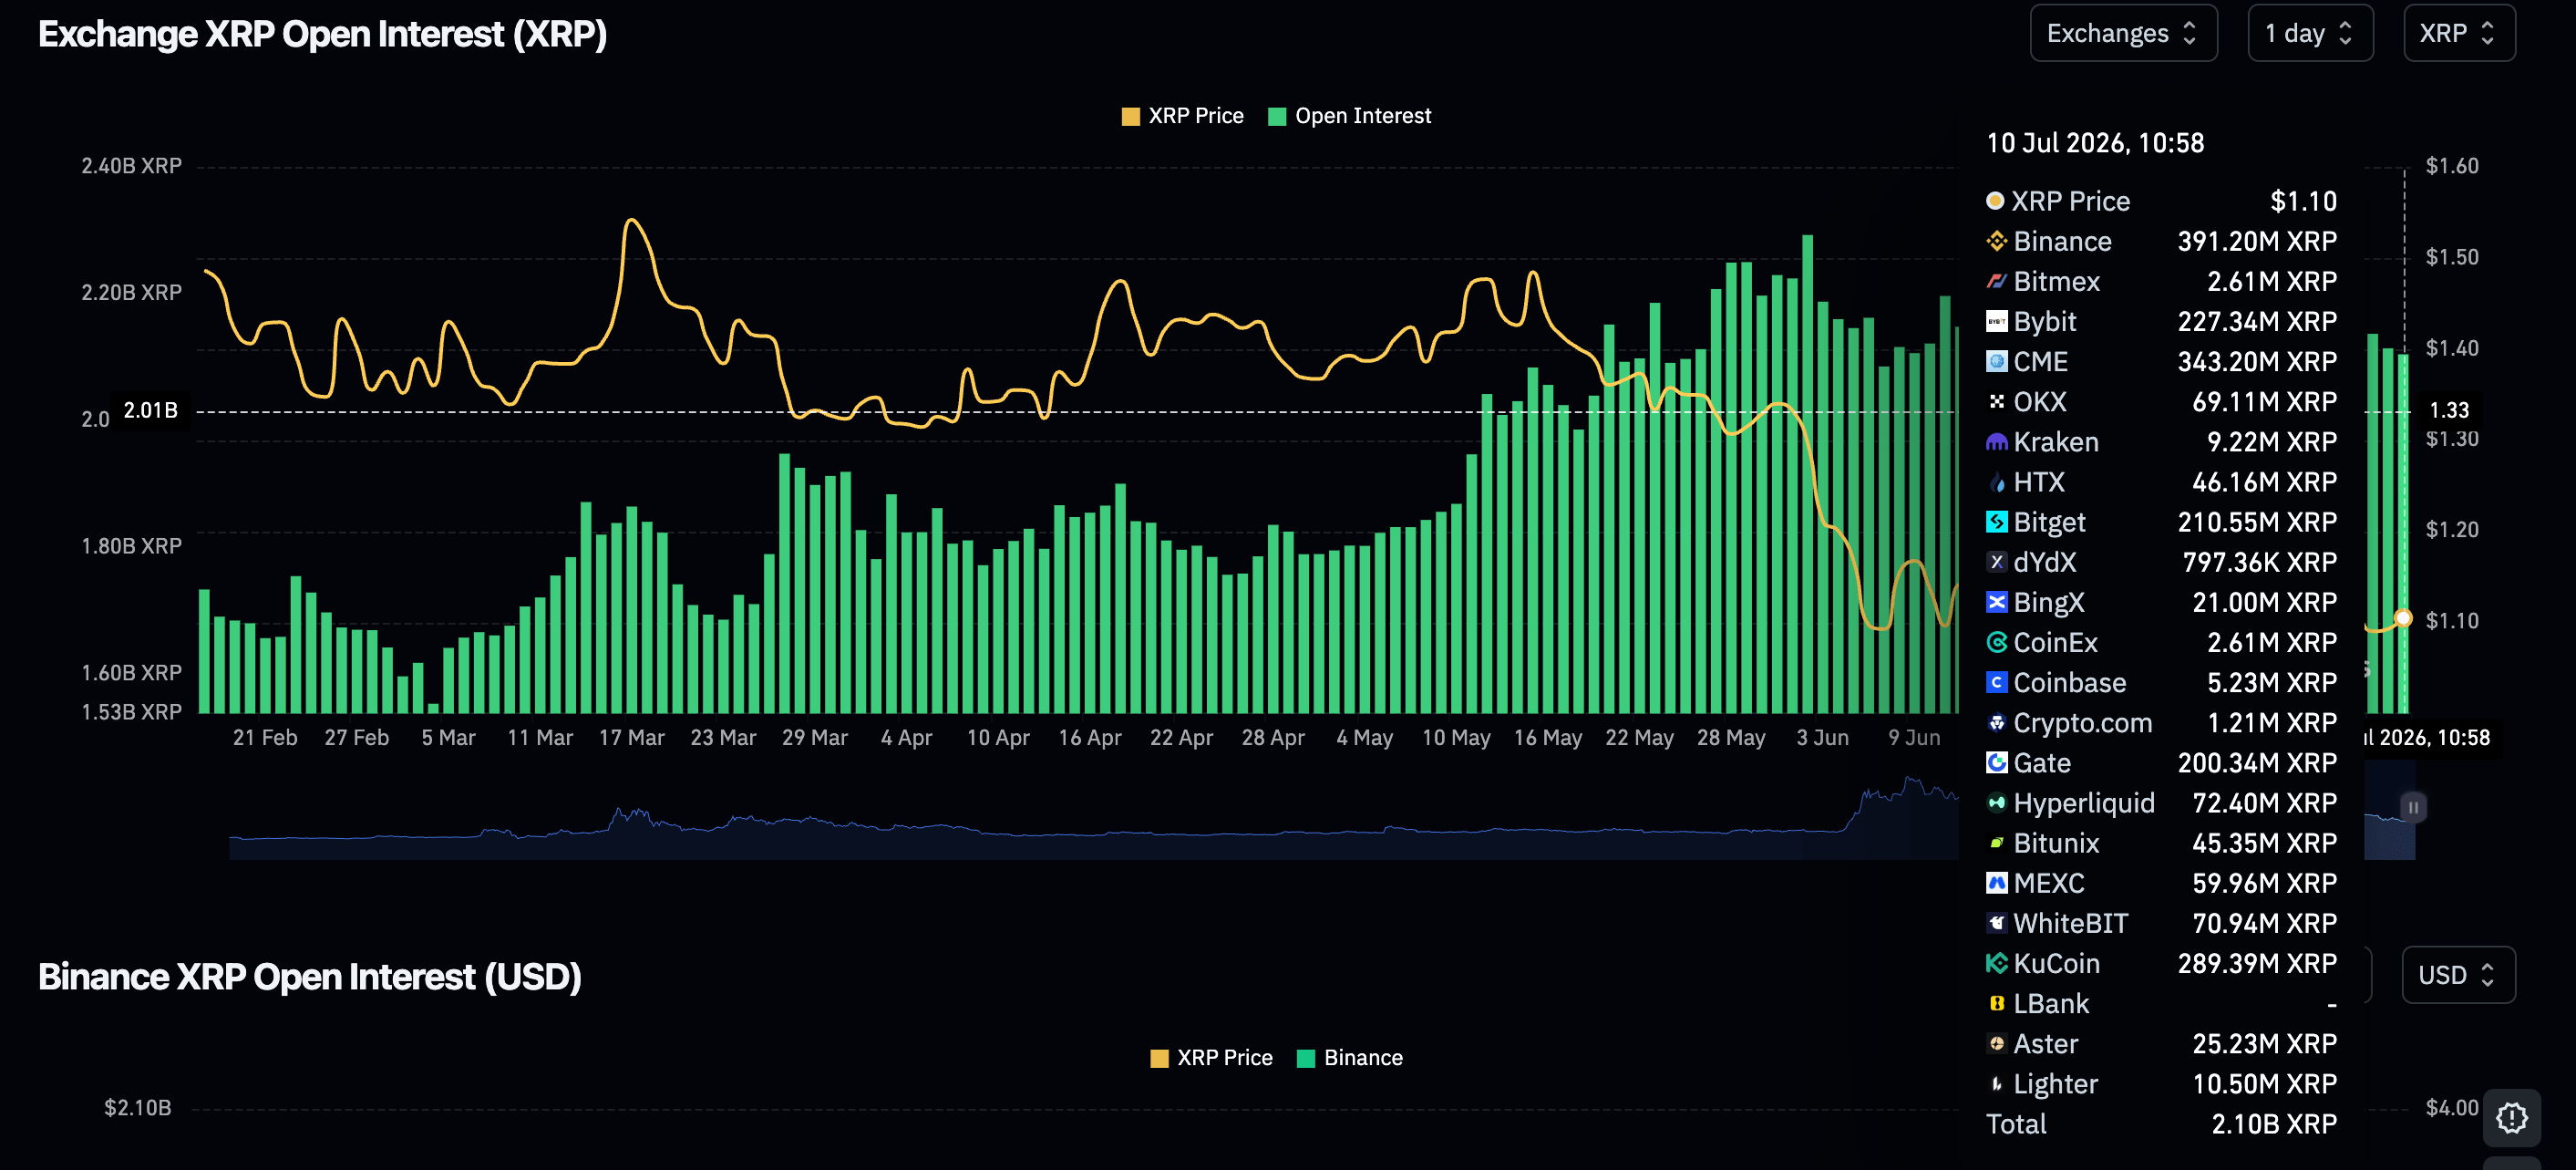
Task: Click the Kraken logo icon
Action: tap(1996, 442)
